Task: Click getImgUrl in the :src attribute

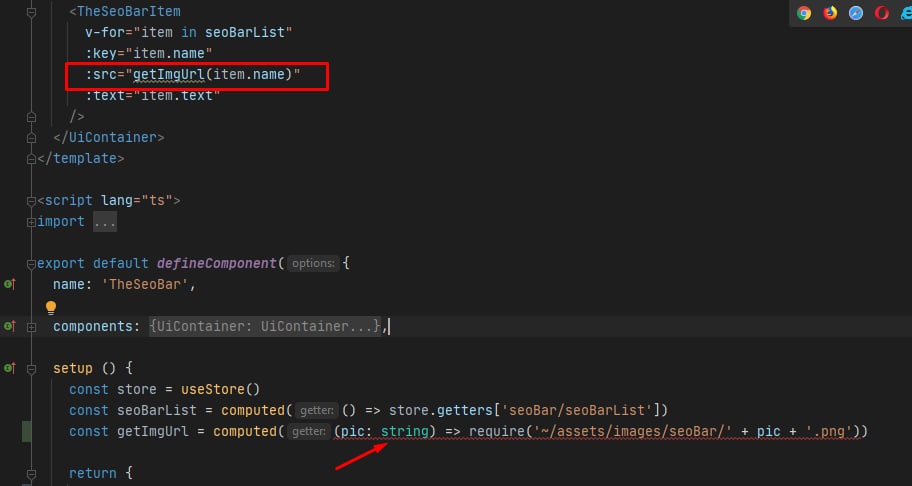Action: [169, 74]
